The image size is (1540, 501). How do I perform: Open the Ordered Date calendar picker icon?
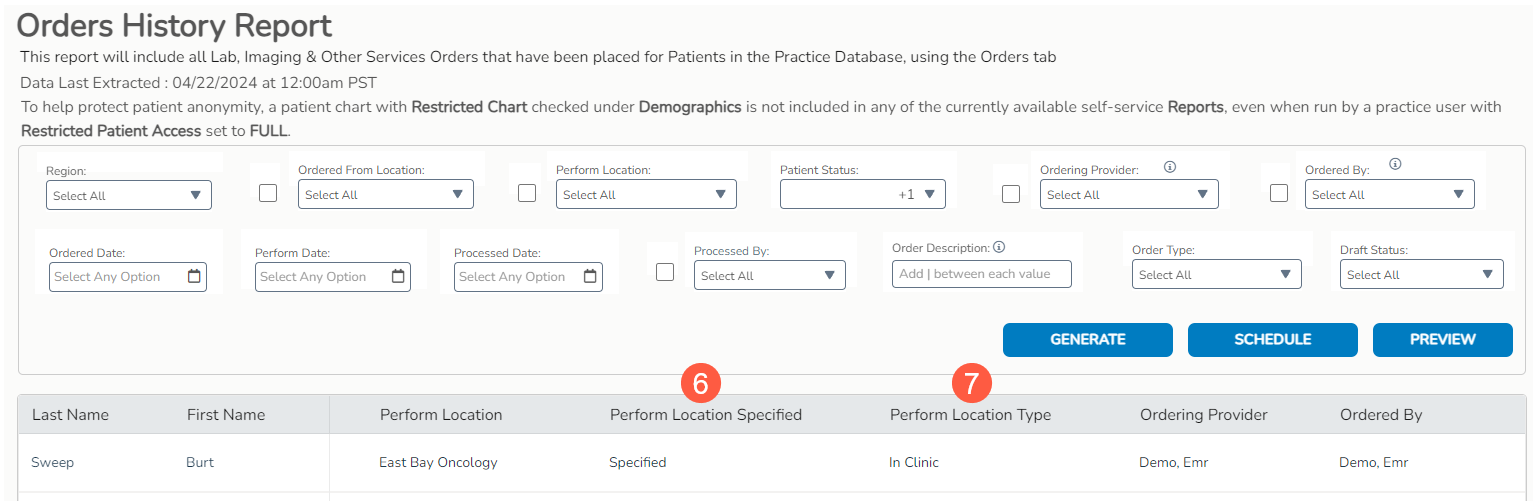[194, 277]
